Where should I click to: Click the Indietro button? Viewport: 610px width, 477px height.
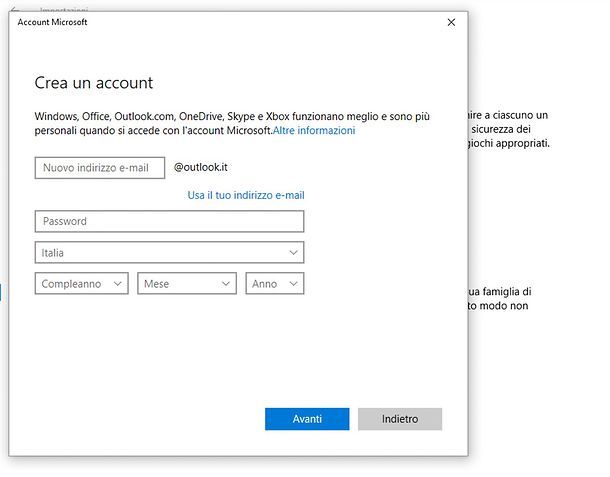click(400, 419)
